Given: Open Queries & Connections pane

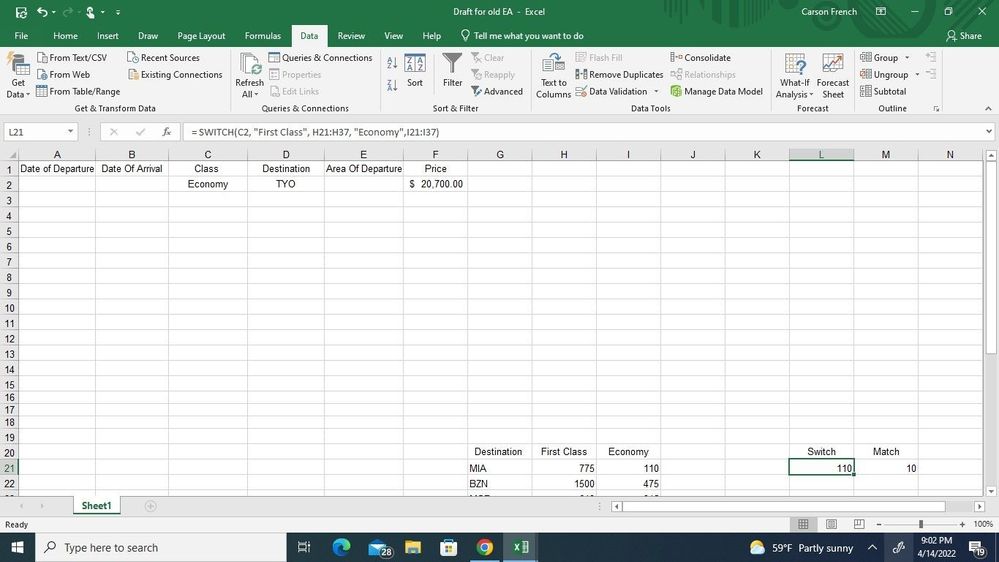Looking at the screenshot, I should (320, 57).
